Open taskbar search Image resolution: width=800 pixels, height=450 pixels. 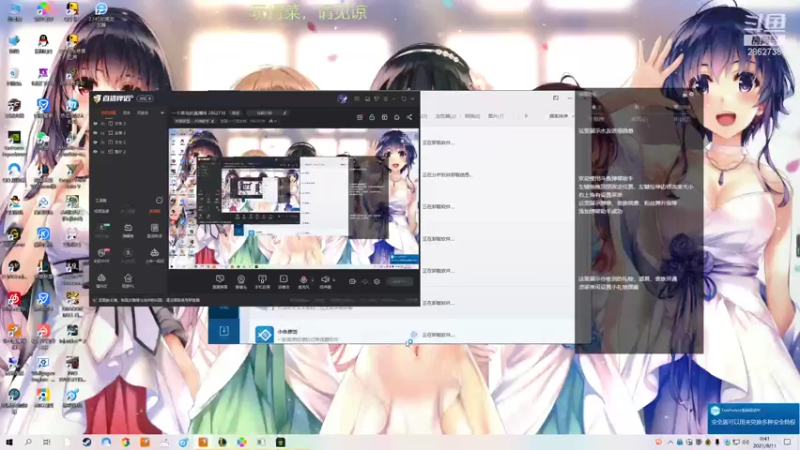(x=28, y=442)
